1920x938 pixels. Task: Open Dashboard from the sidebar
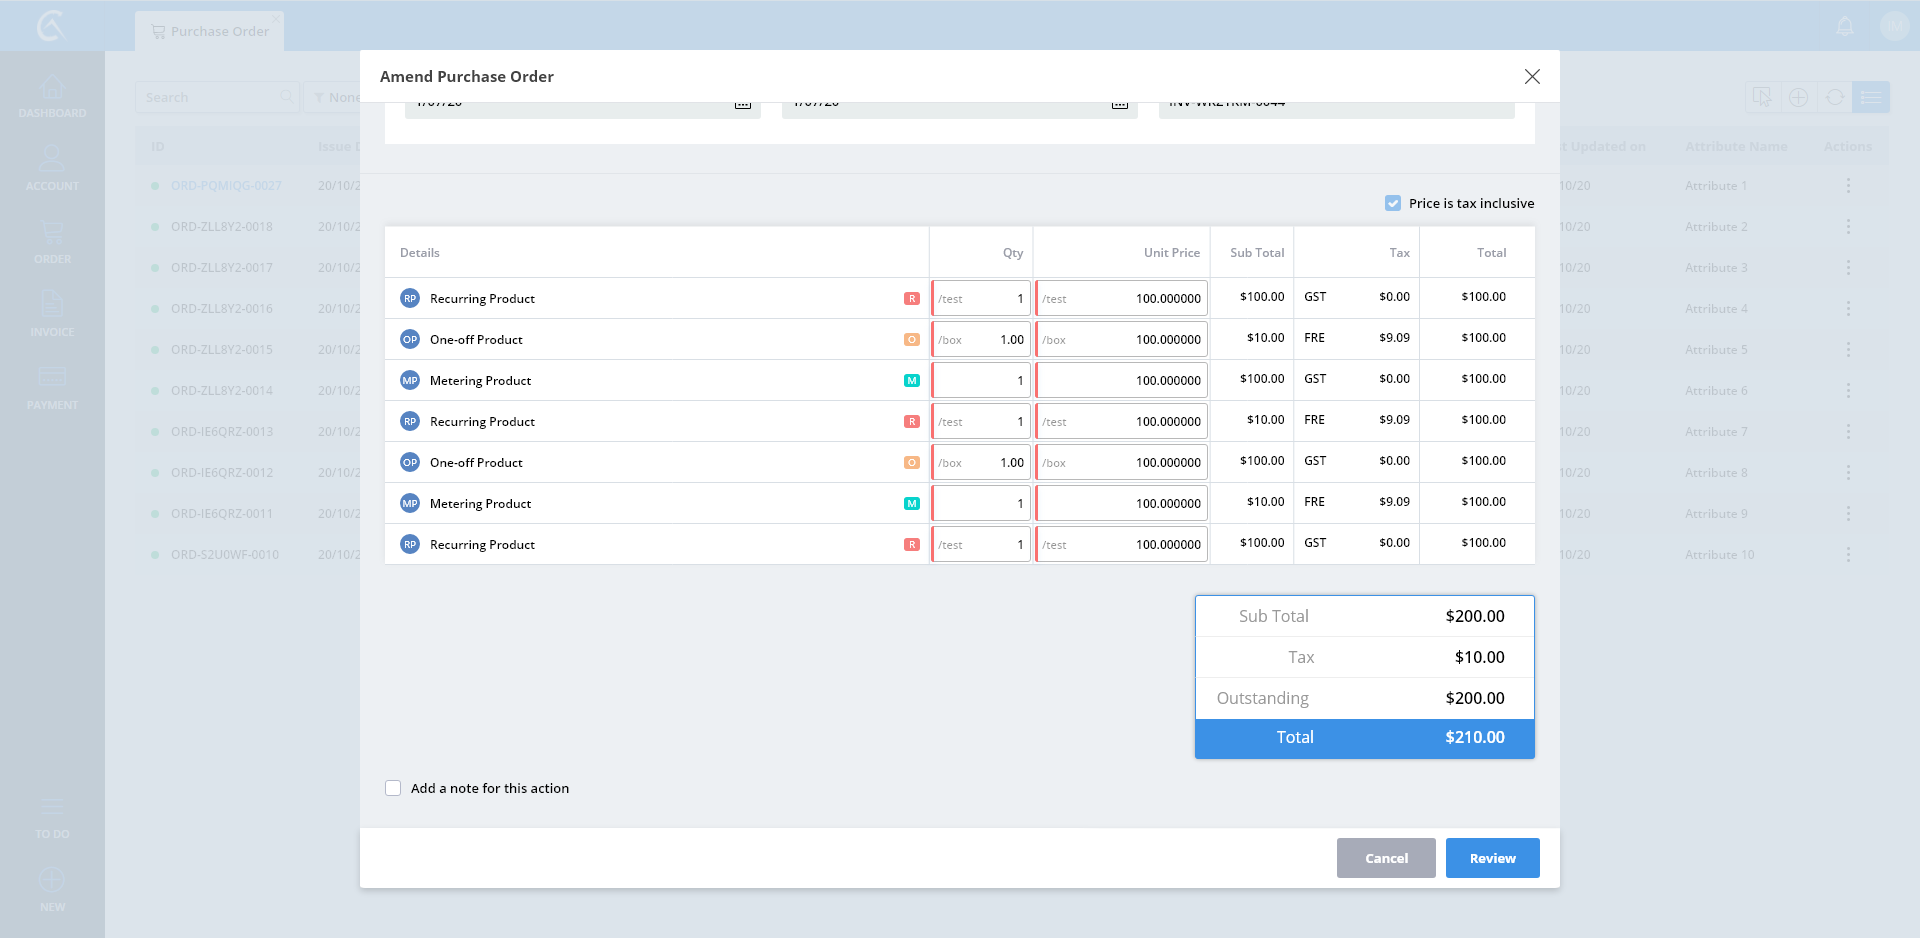pos(52,97)
